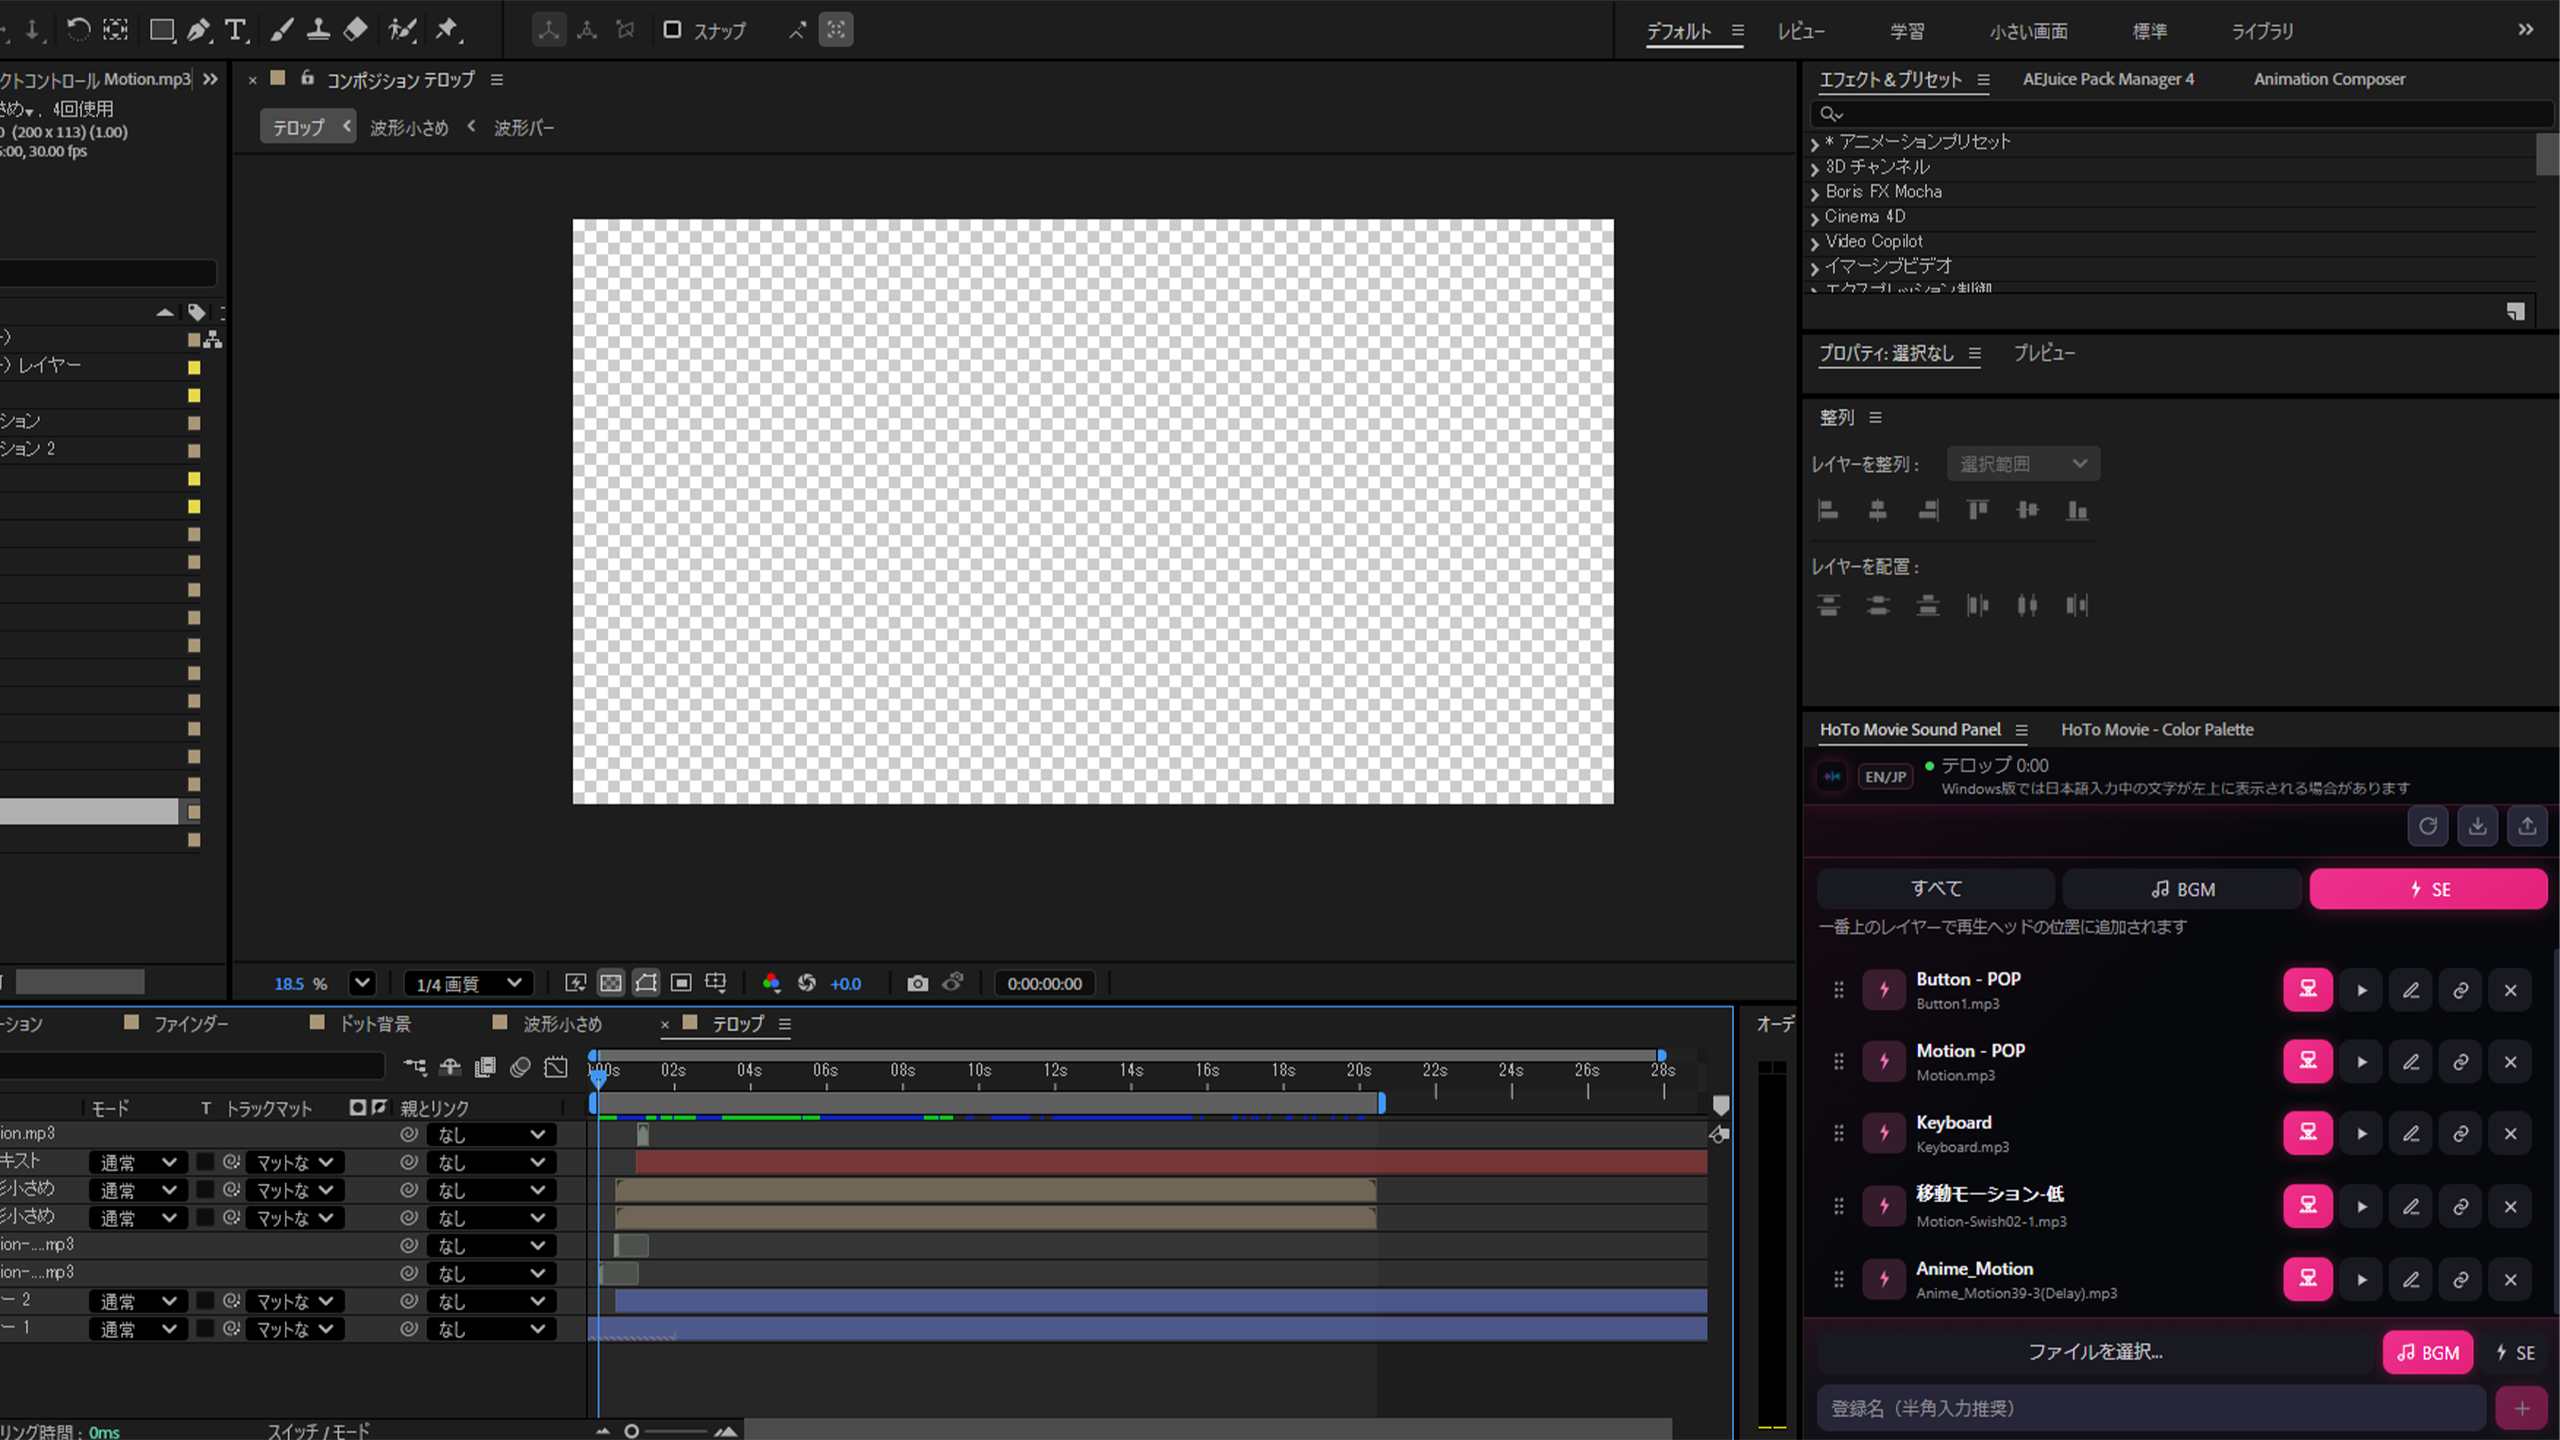Click the export upload icon in the Sound Panel
The width and height of the screenshot is (2560, 1440).
click(x=2527, y=826)
